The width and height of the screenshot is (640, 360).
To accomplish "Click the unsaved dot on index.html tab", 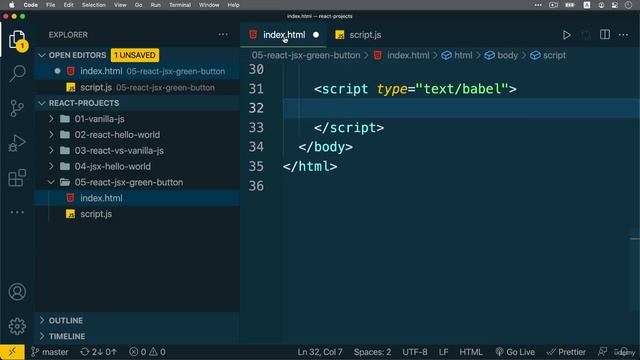I will coord(316,35).
